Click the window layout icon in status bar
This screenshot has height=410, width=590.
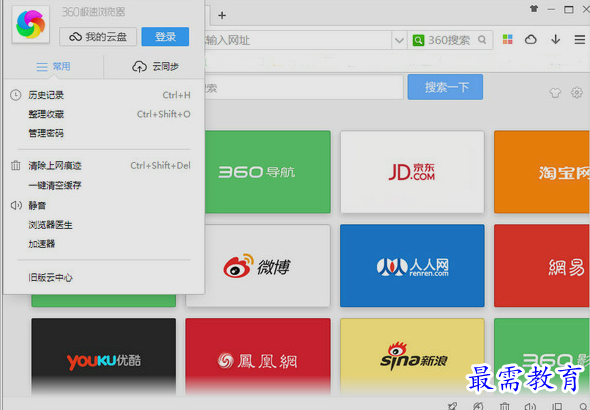point(557,405)
